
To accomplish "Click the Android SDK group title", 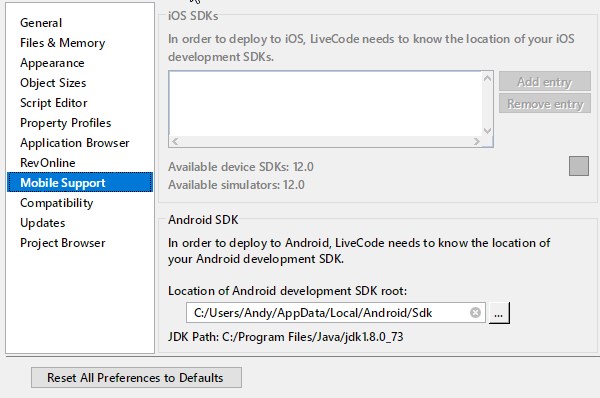I will pyautogui.click(x=203, y=220).
